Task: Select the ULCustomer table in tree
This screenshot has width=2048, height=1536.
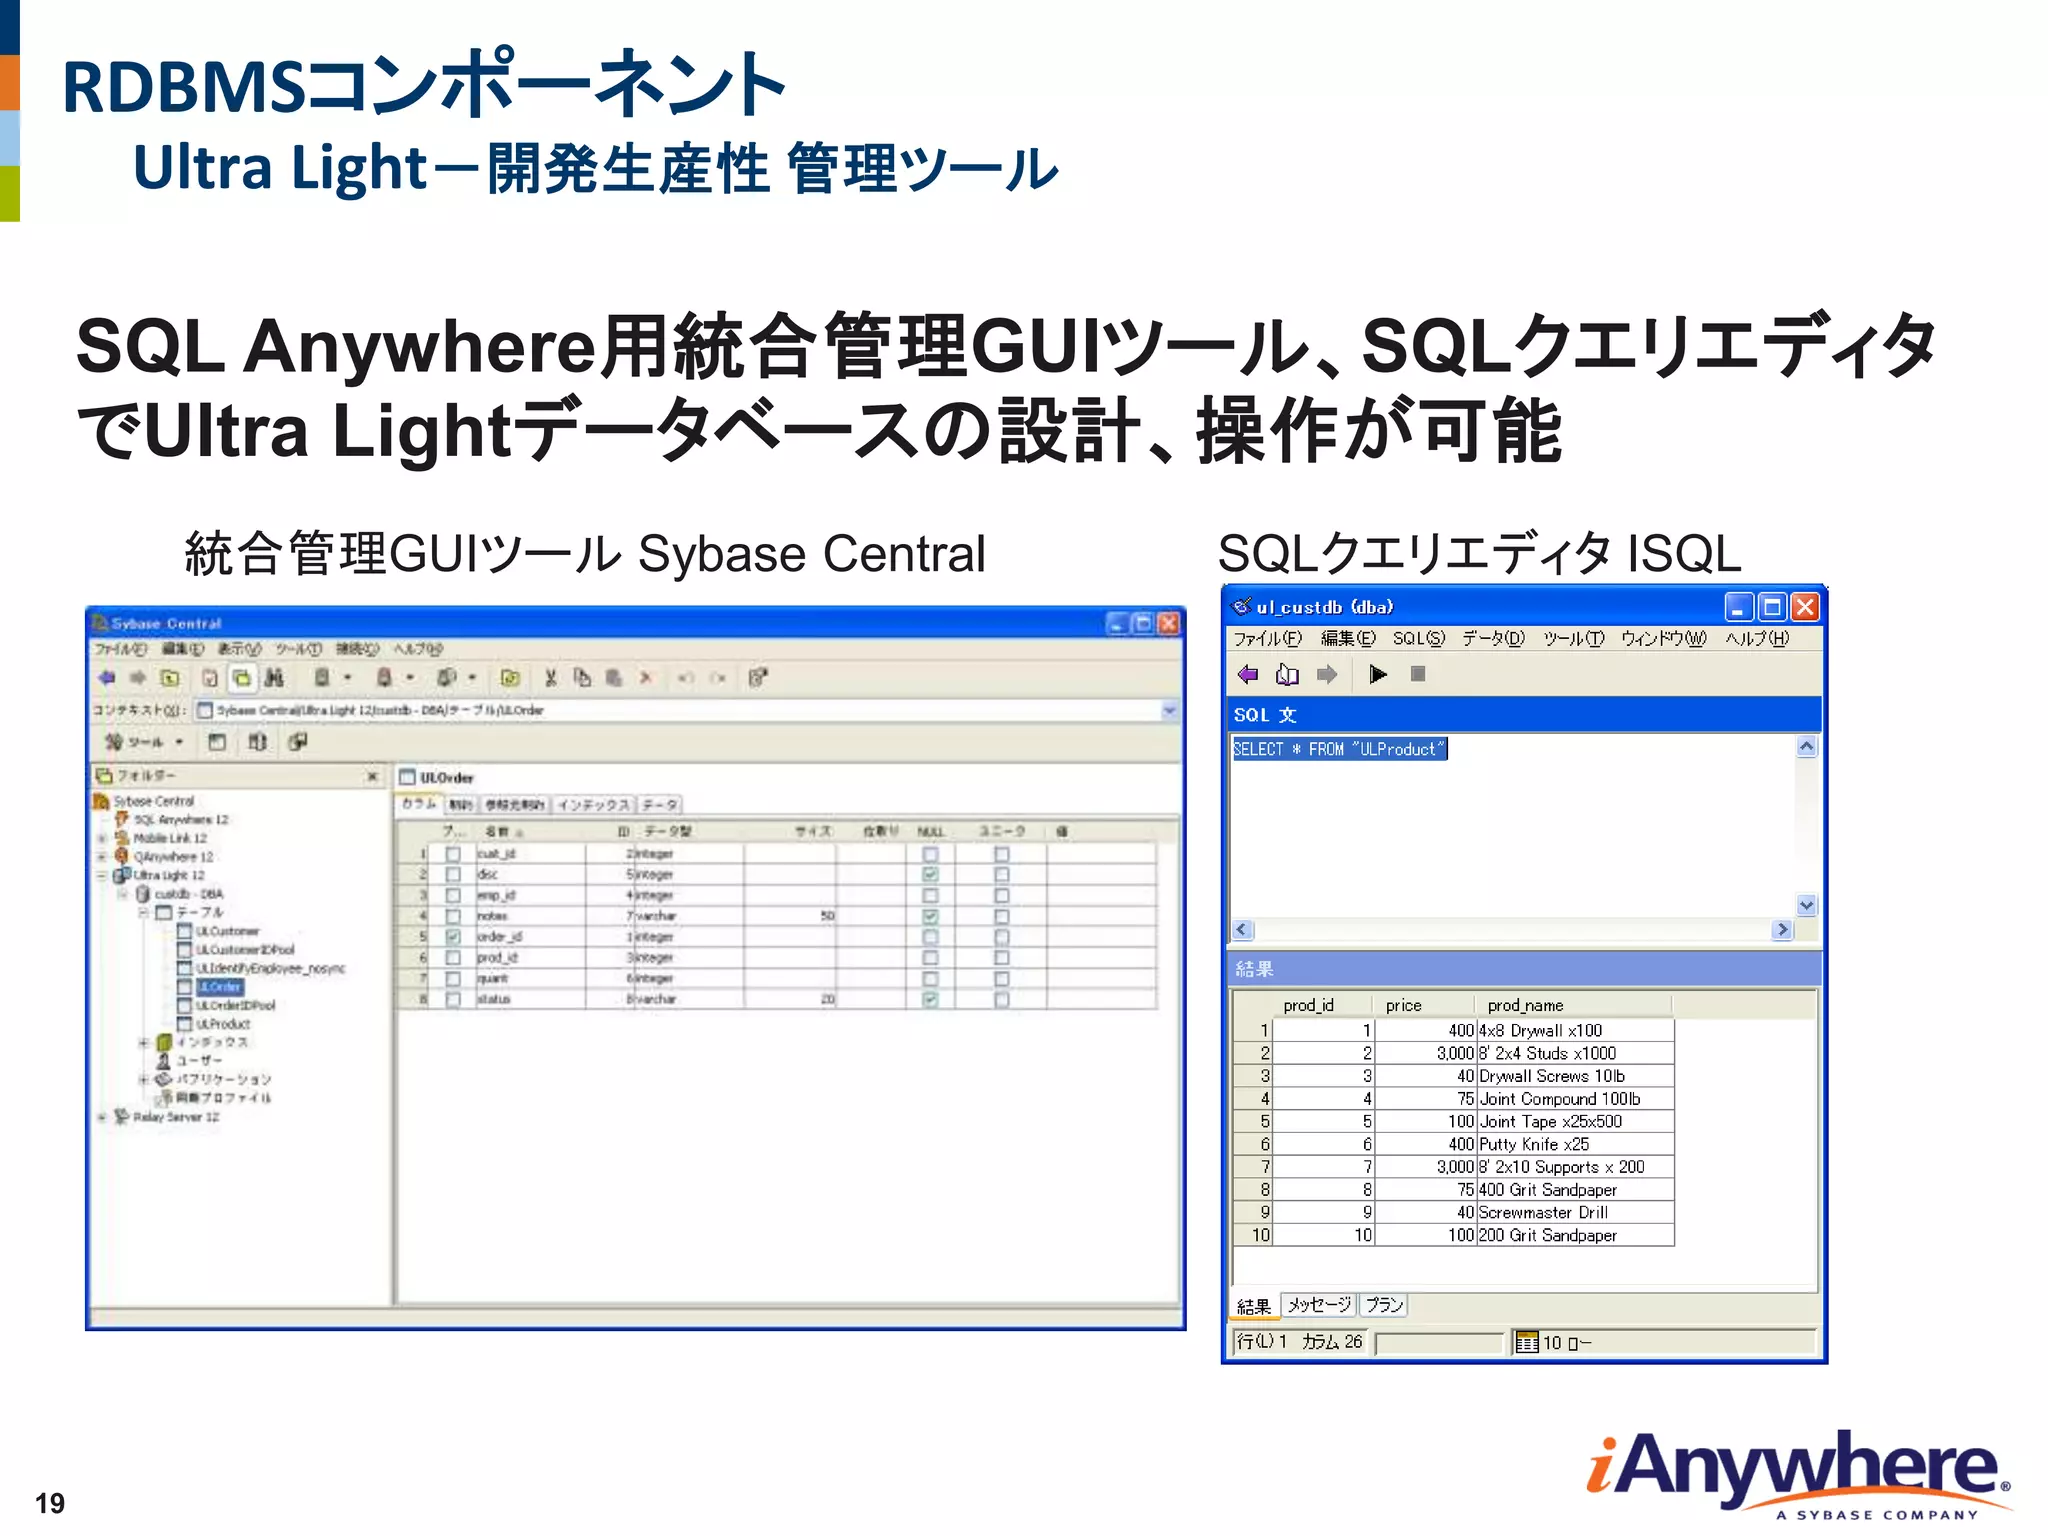Action: point(227,931)
